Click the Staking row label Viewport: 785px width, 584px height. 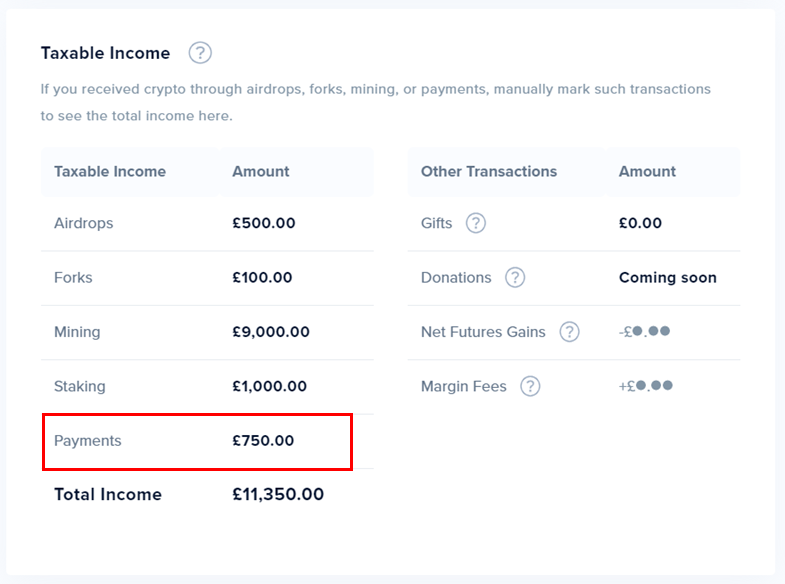[x=80, y=386]
